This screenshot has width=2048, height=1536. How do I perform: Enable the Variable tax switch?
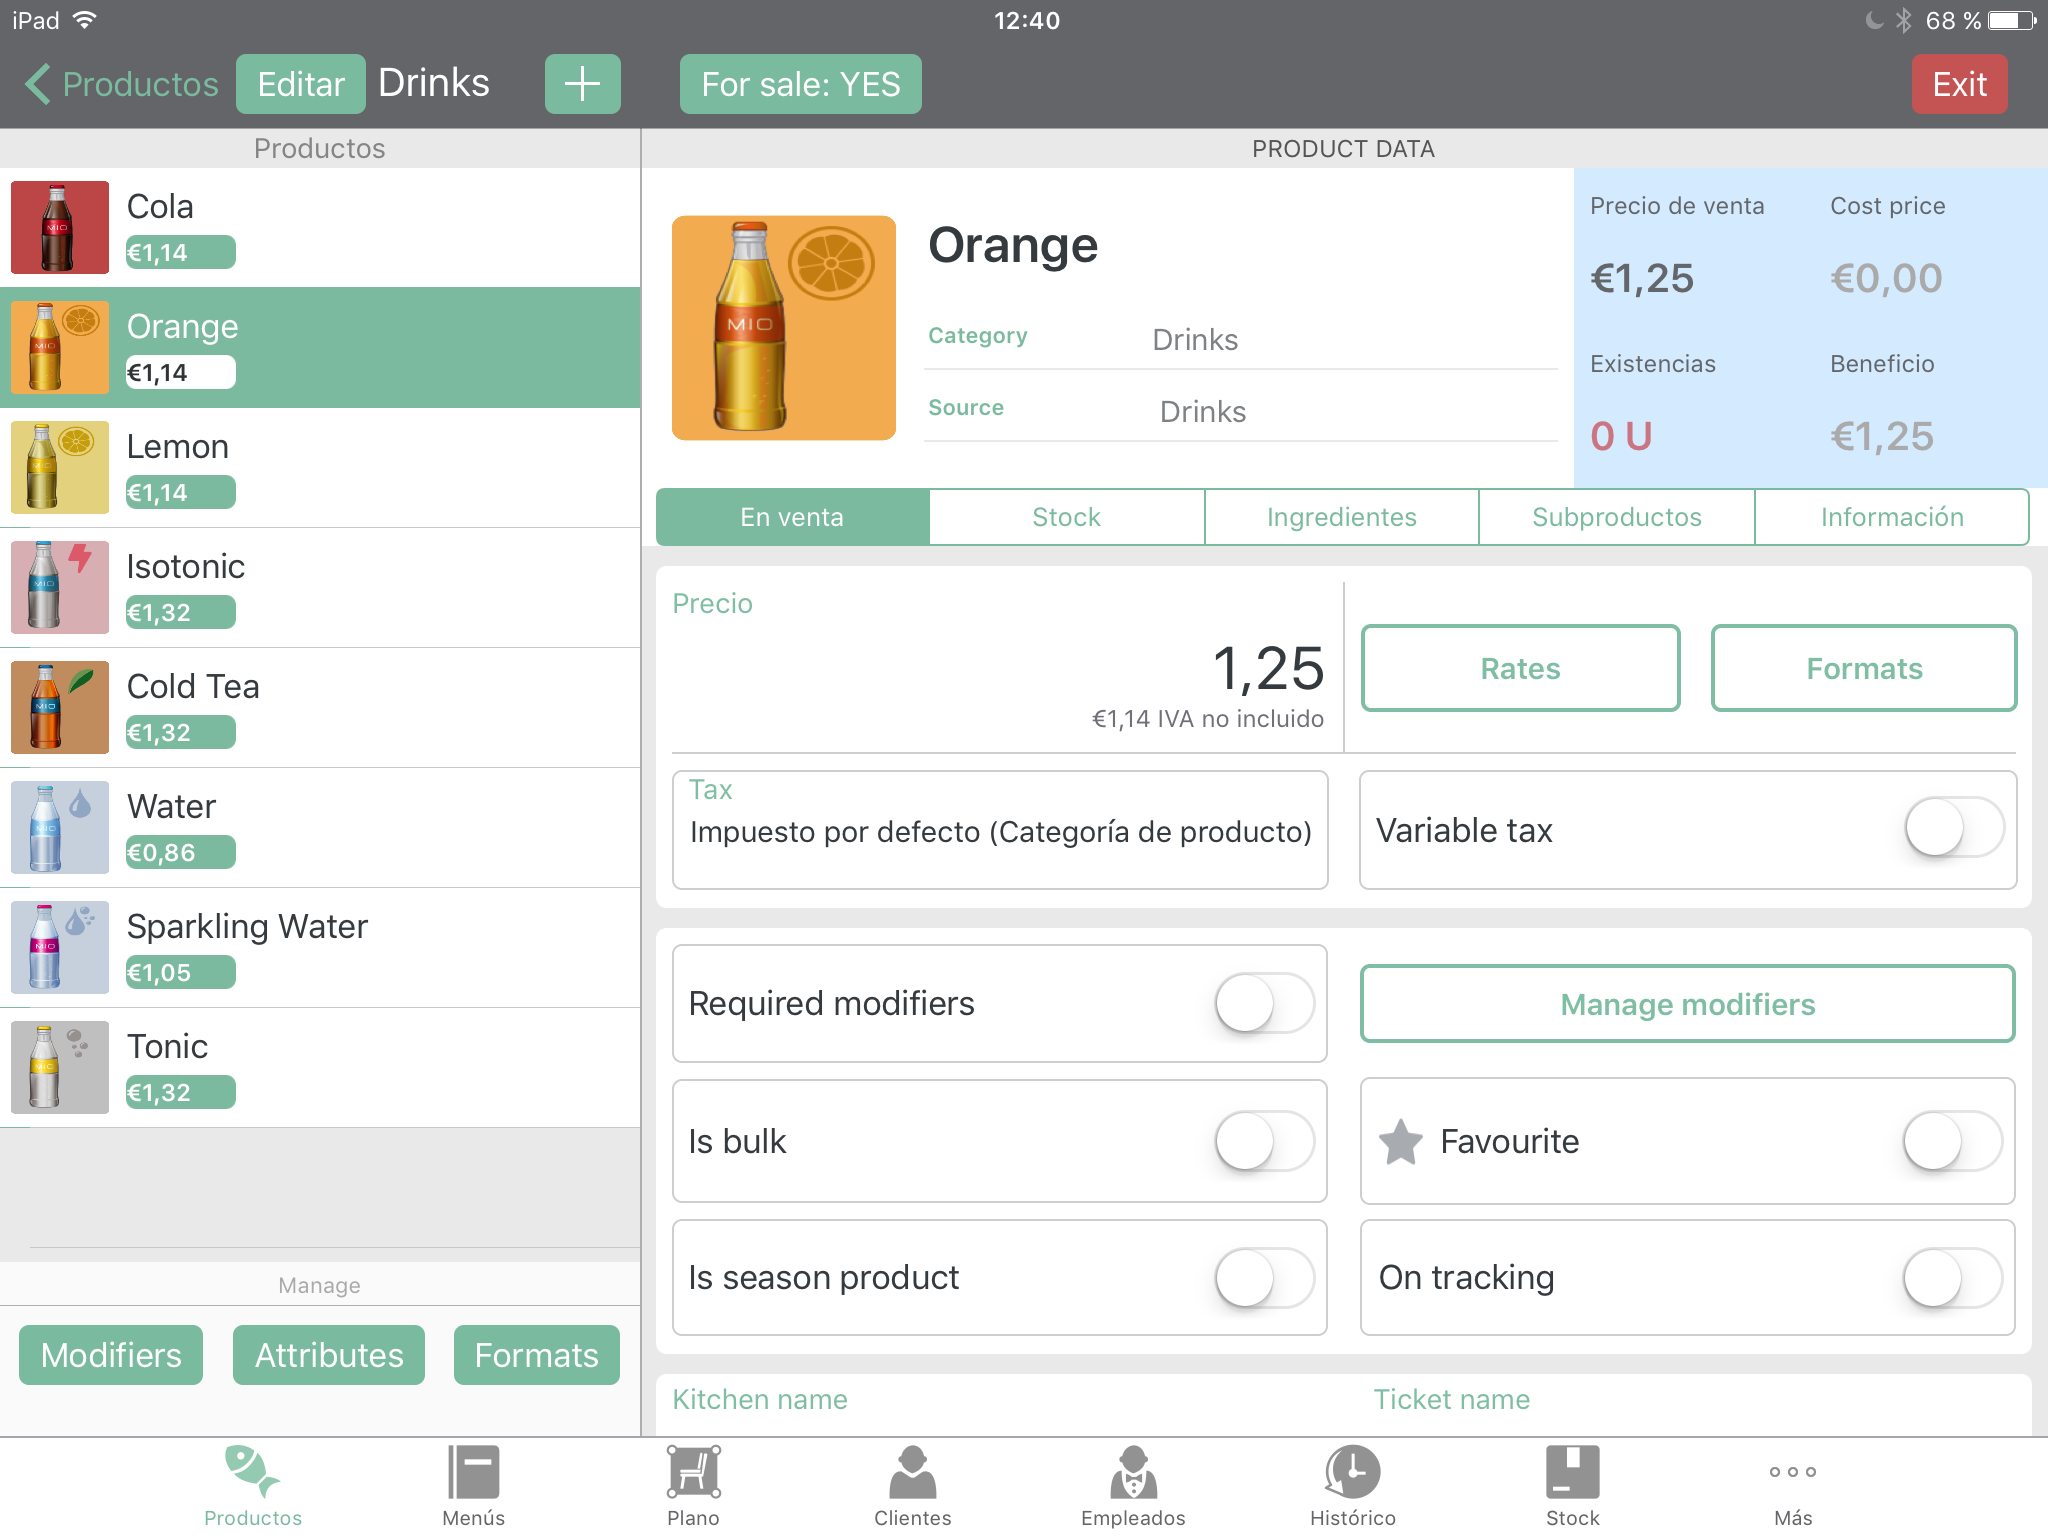1953,829
